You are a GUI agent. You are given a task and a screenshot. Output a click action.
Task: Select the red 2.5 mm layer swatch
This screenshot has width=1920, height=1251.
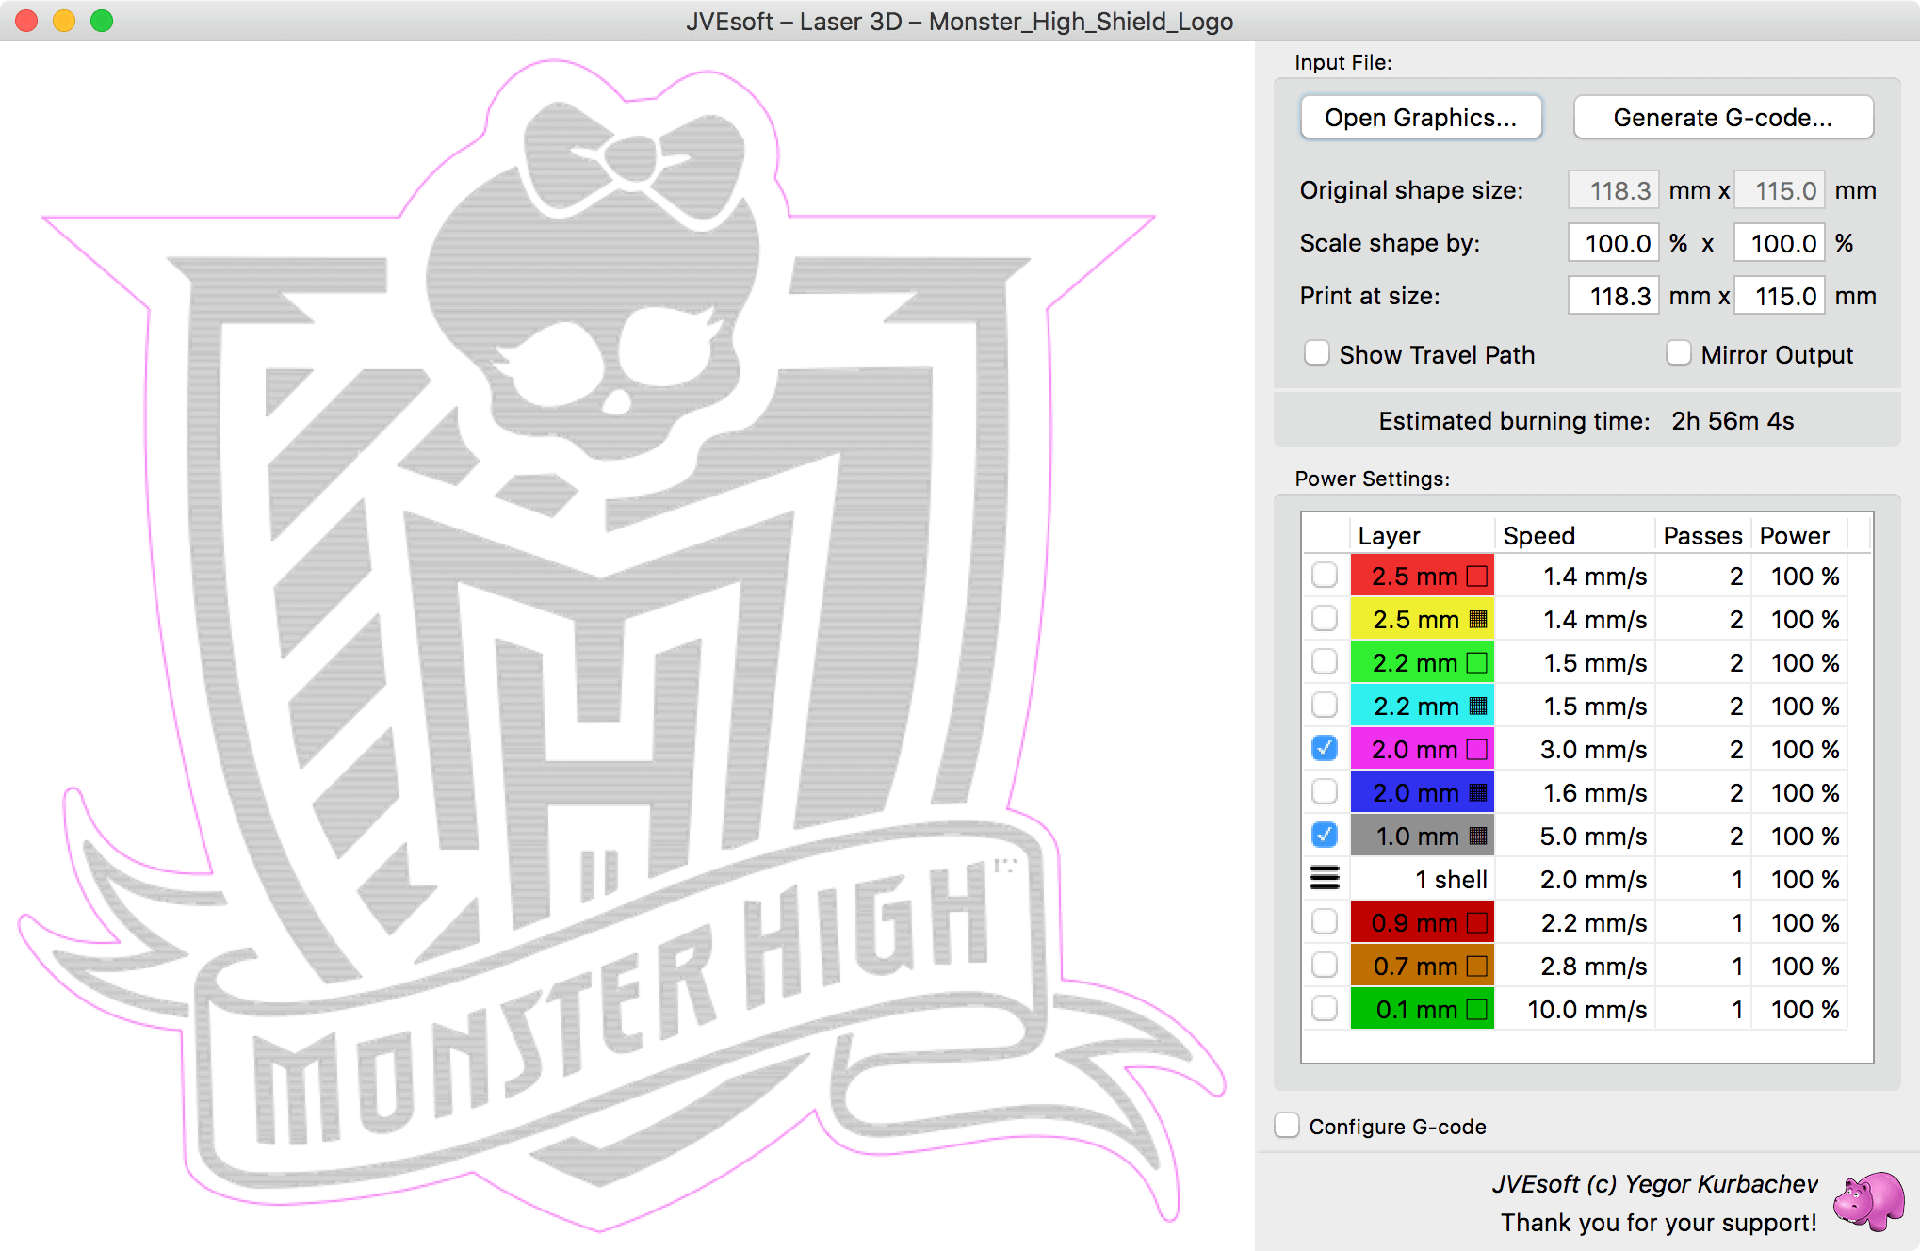(1421, 576)
